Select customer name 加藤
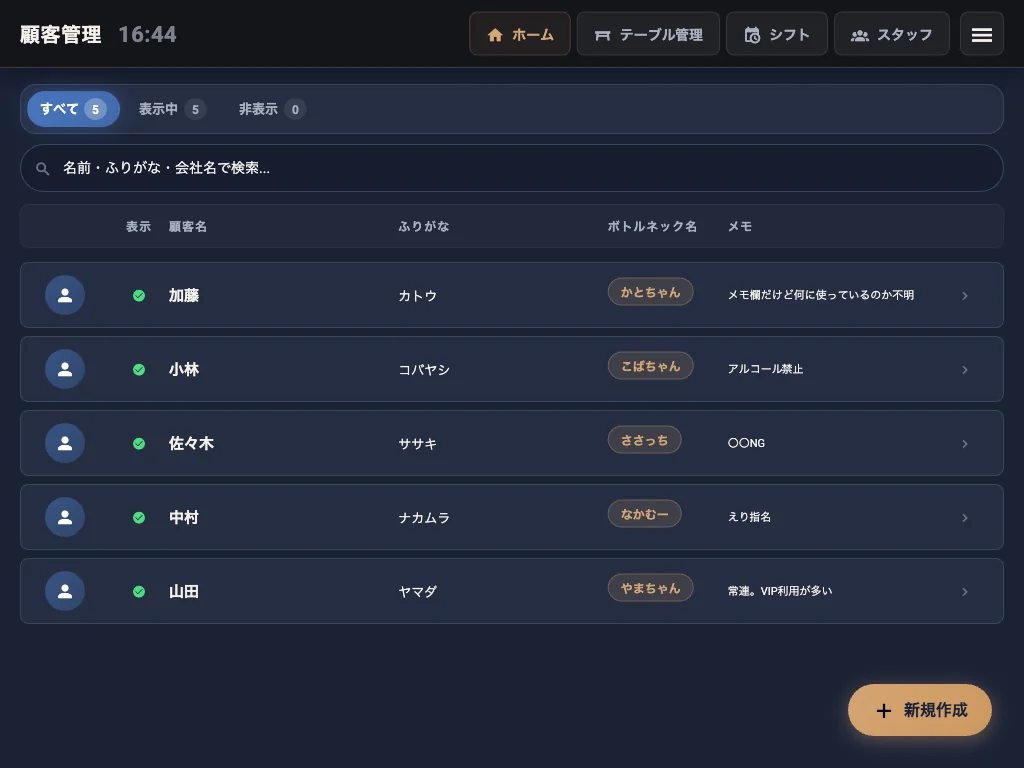 (x=184, y=295)
